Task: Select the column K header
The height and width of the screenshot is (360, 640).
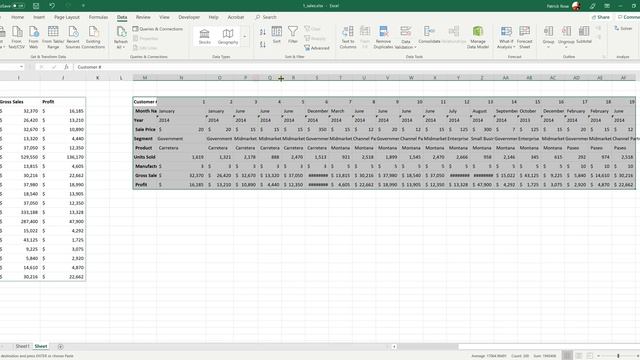Action: coord(98,78)
